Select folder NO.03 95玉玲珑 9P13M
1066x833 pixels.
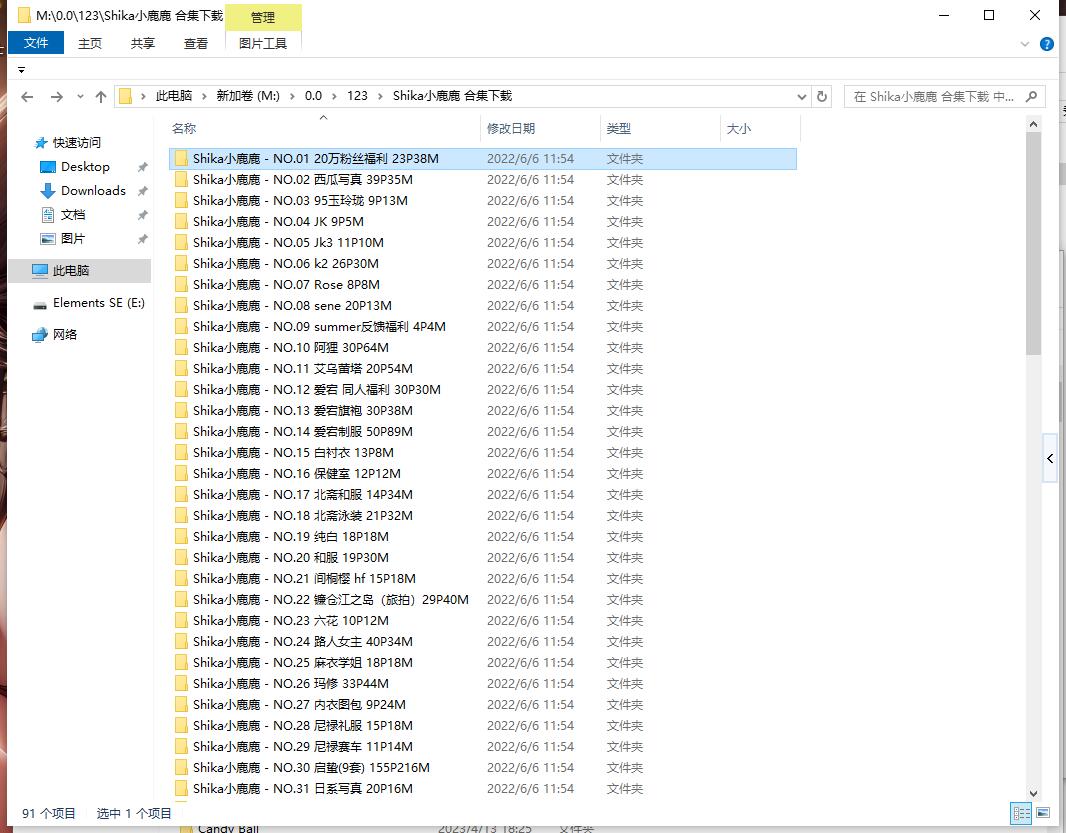point(482,201)
